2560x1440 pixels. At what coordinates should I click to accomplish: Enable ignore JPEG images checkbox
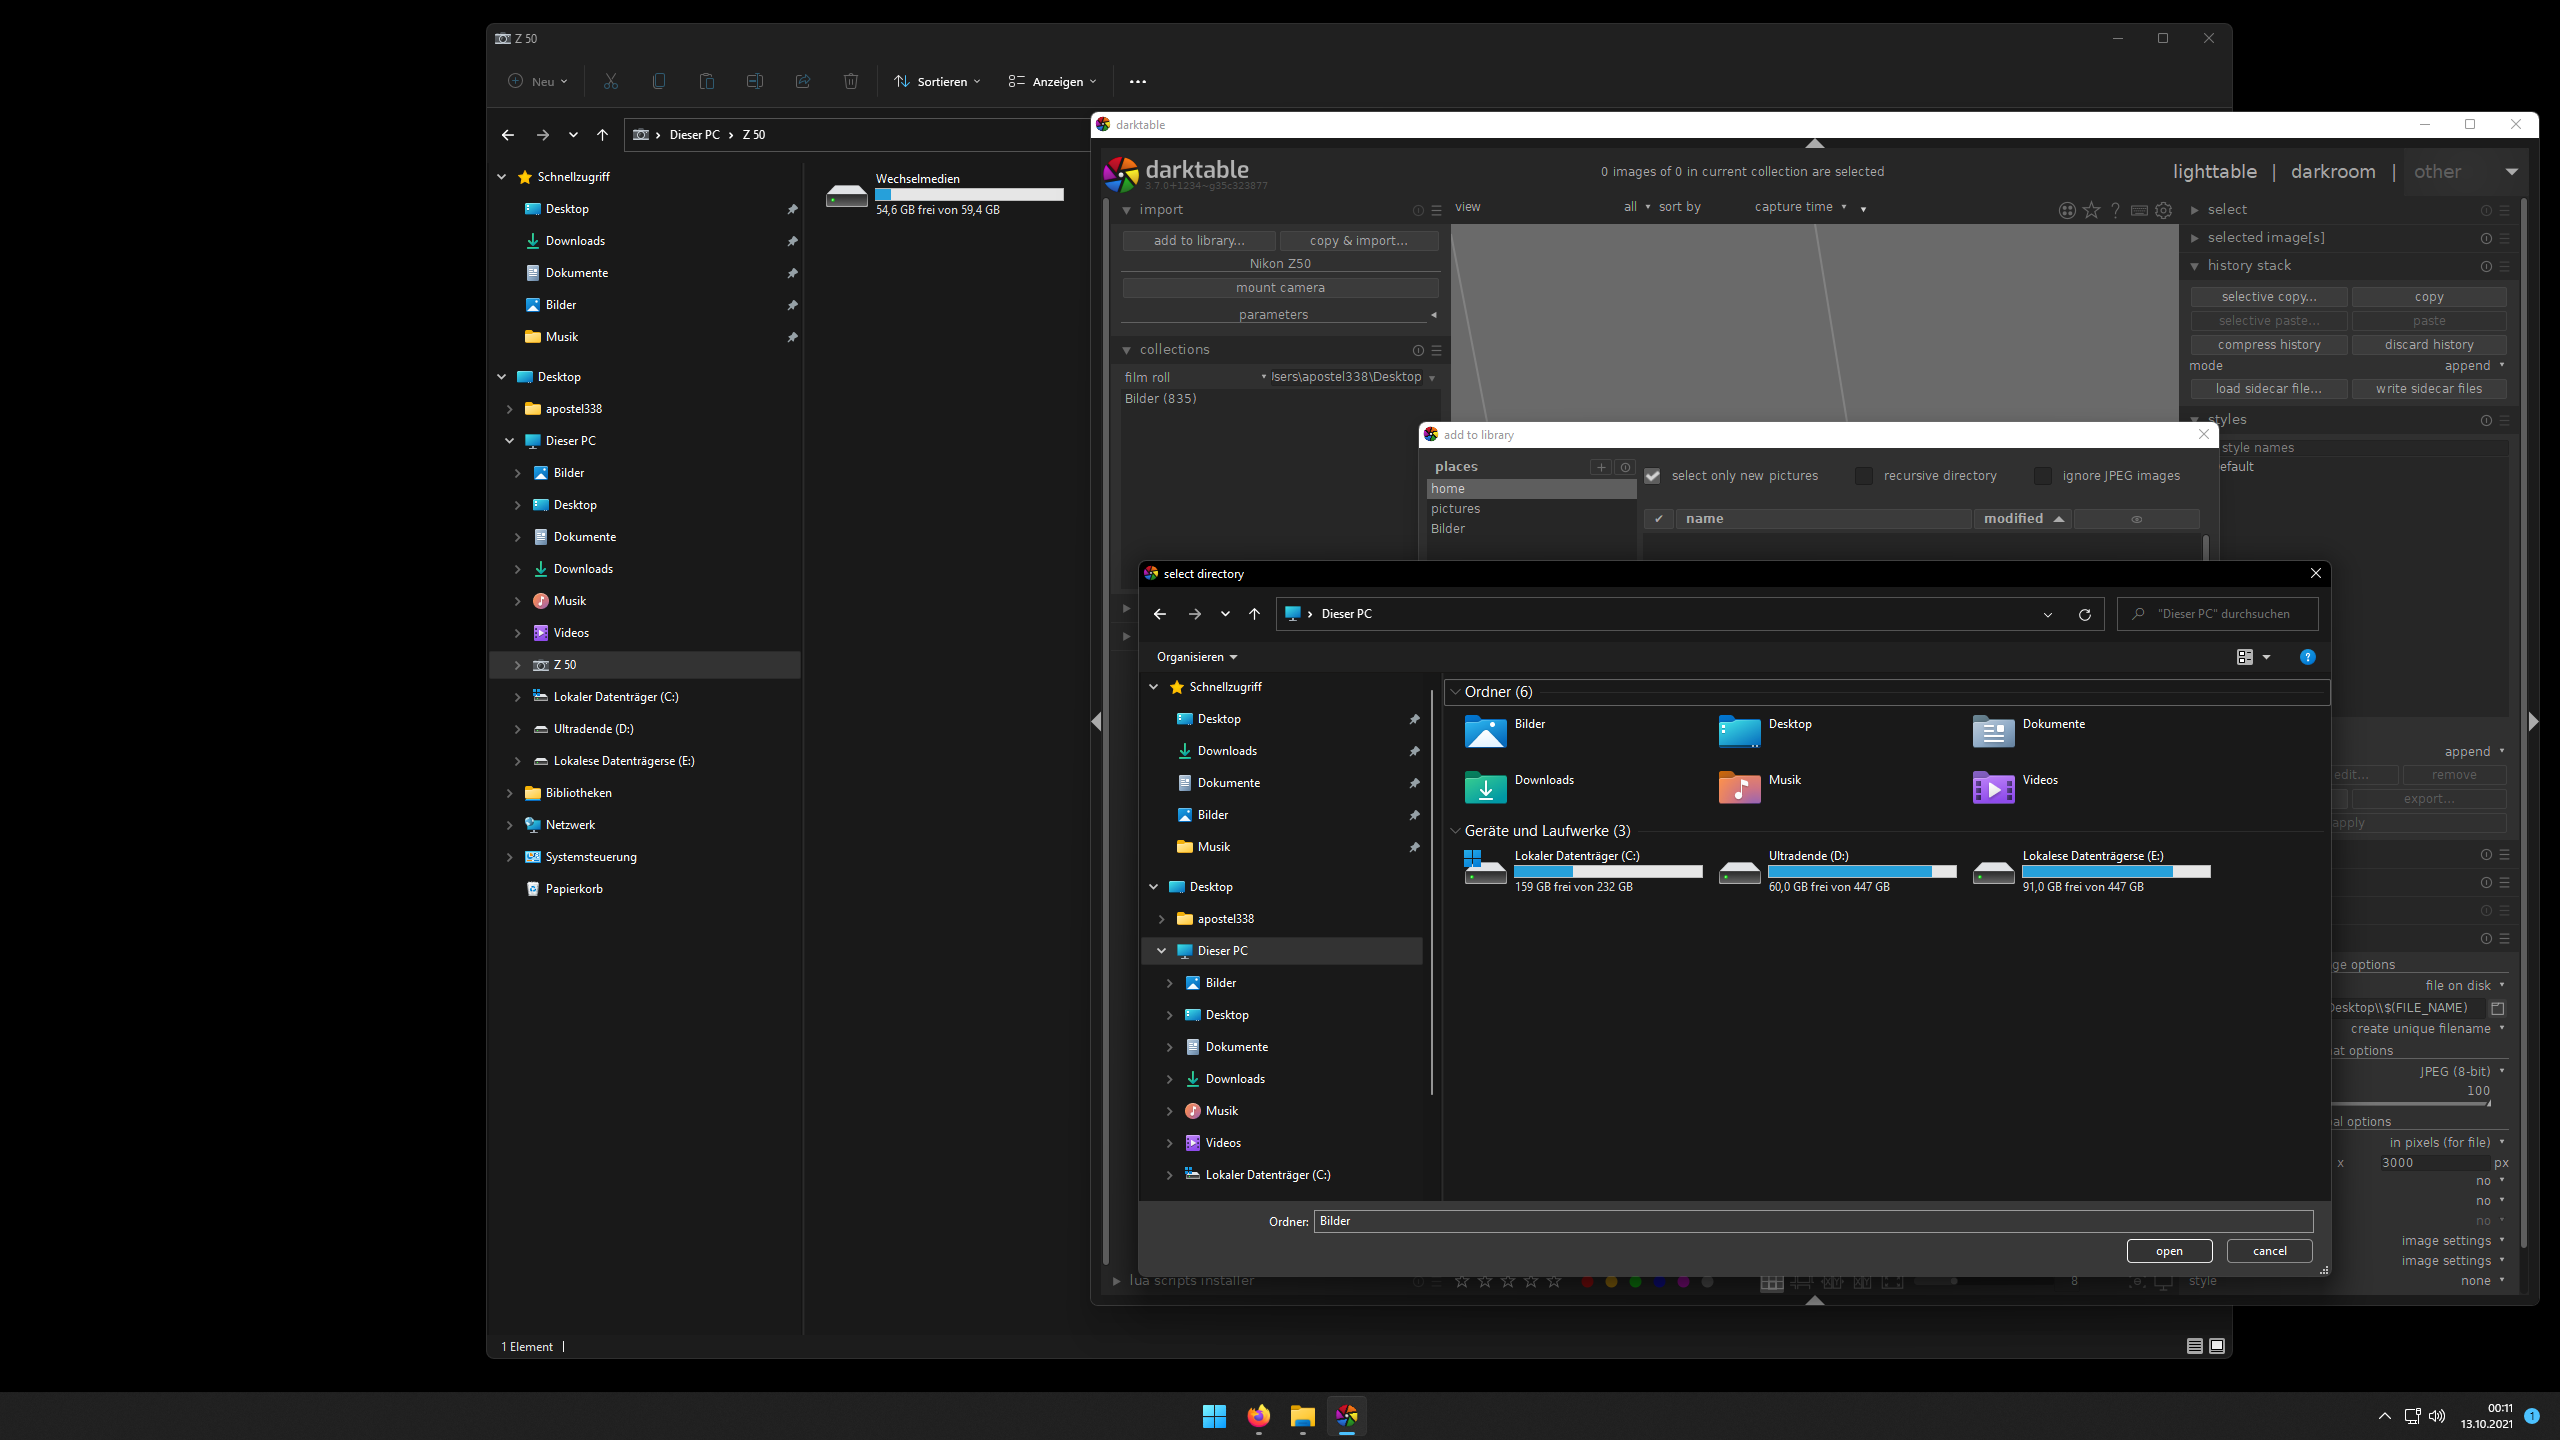pyautogui.click(x=2043, y=476)
